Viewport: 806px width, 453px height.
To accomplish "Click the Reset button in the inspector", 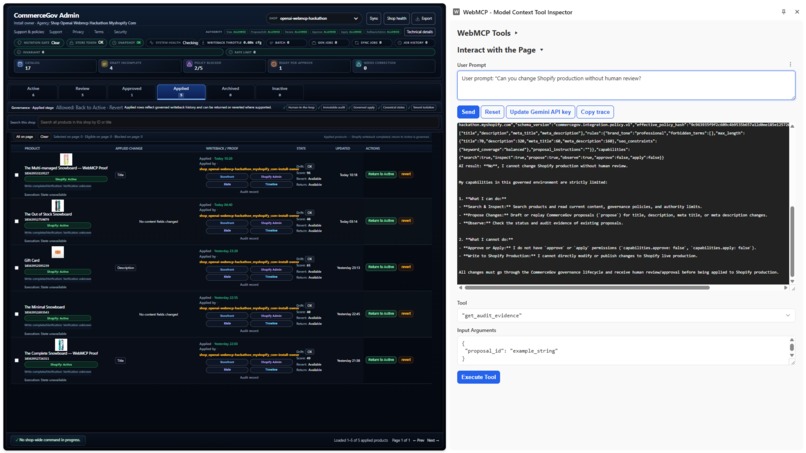I will coord(492,112).
